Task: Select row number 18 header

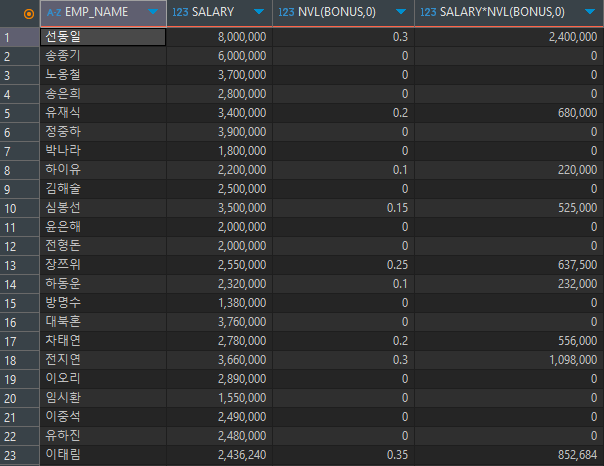Action: [x=20, y=360]
